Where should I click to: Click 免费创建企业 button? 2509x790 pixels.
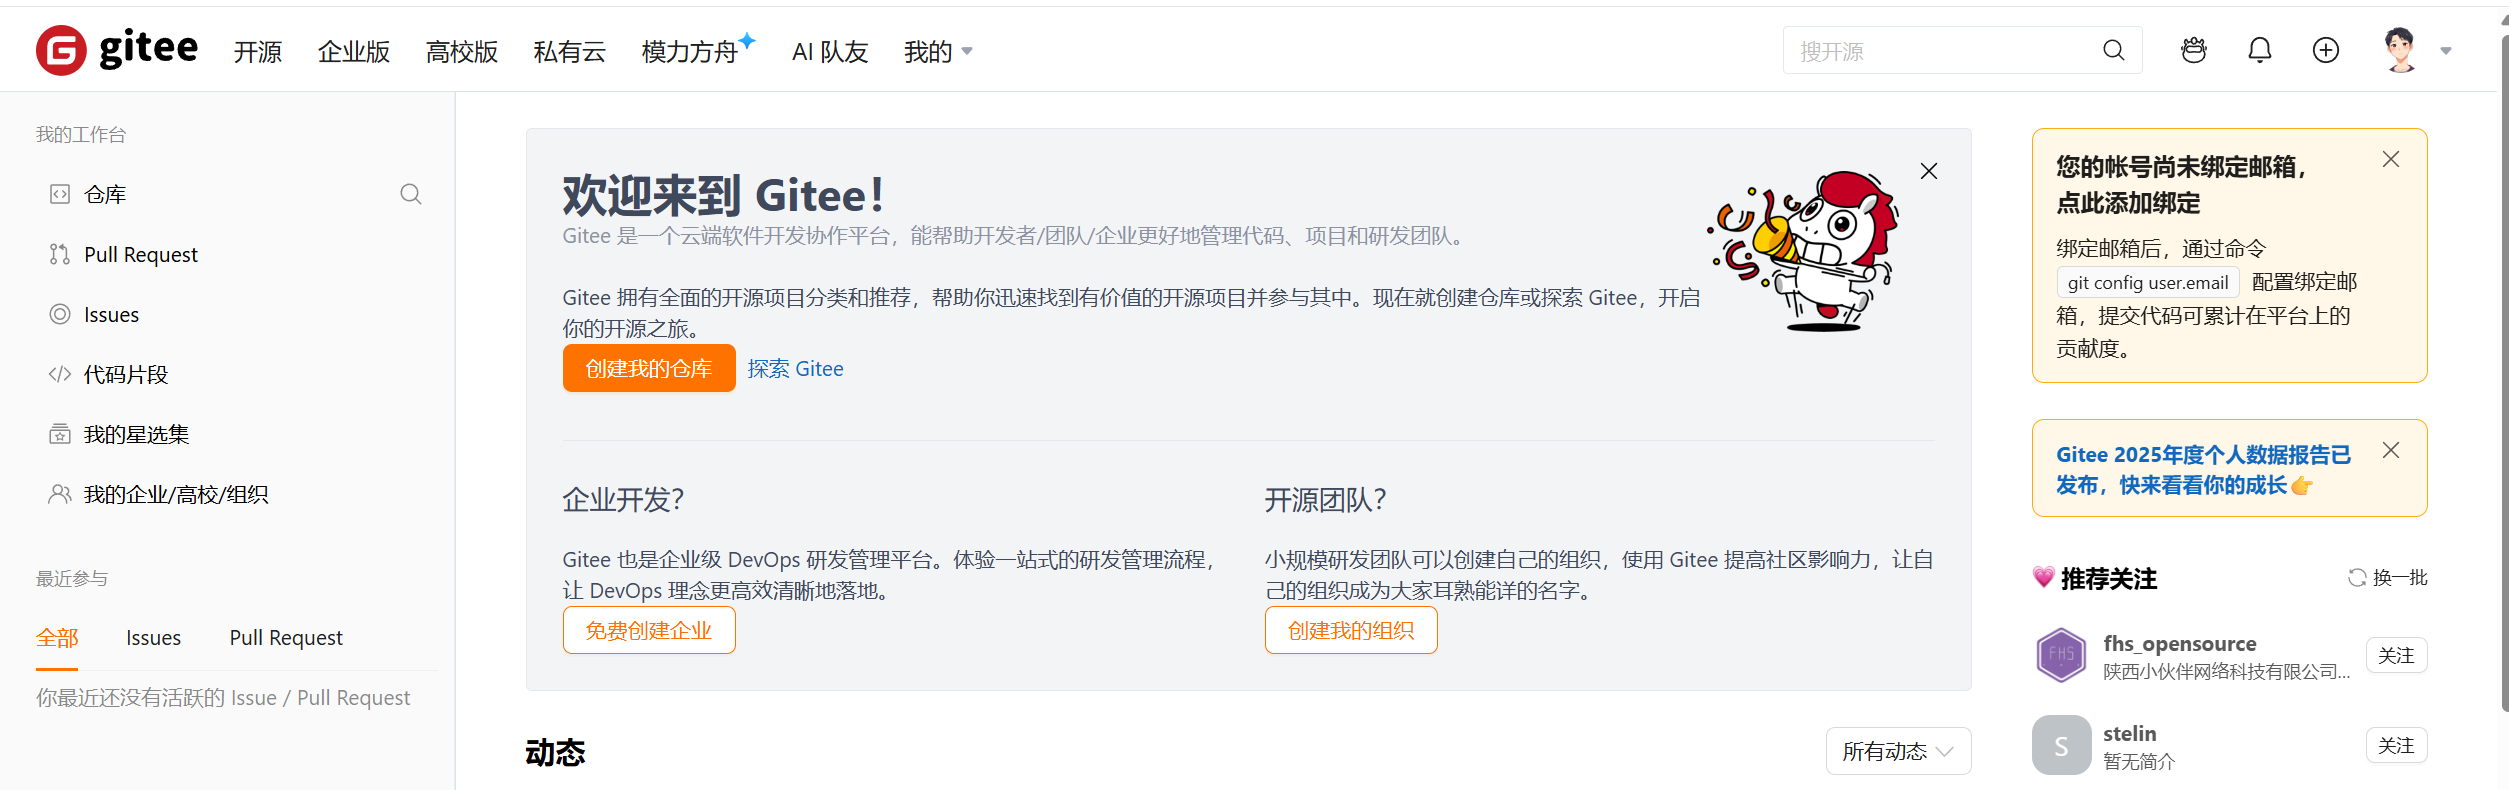click(649, 630)
